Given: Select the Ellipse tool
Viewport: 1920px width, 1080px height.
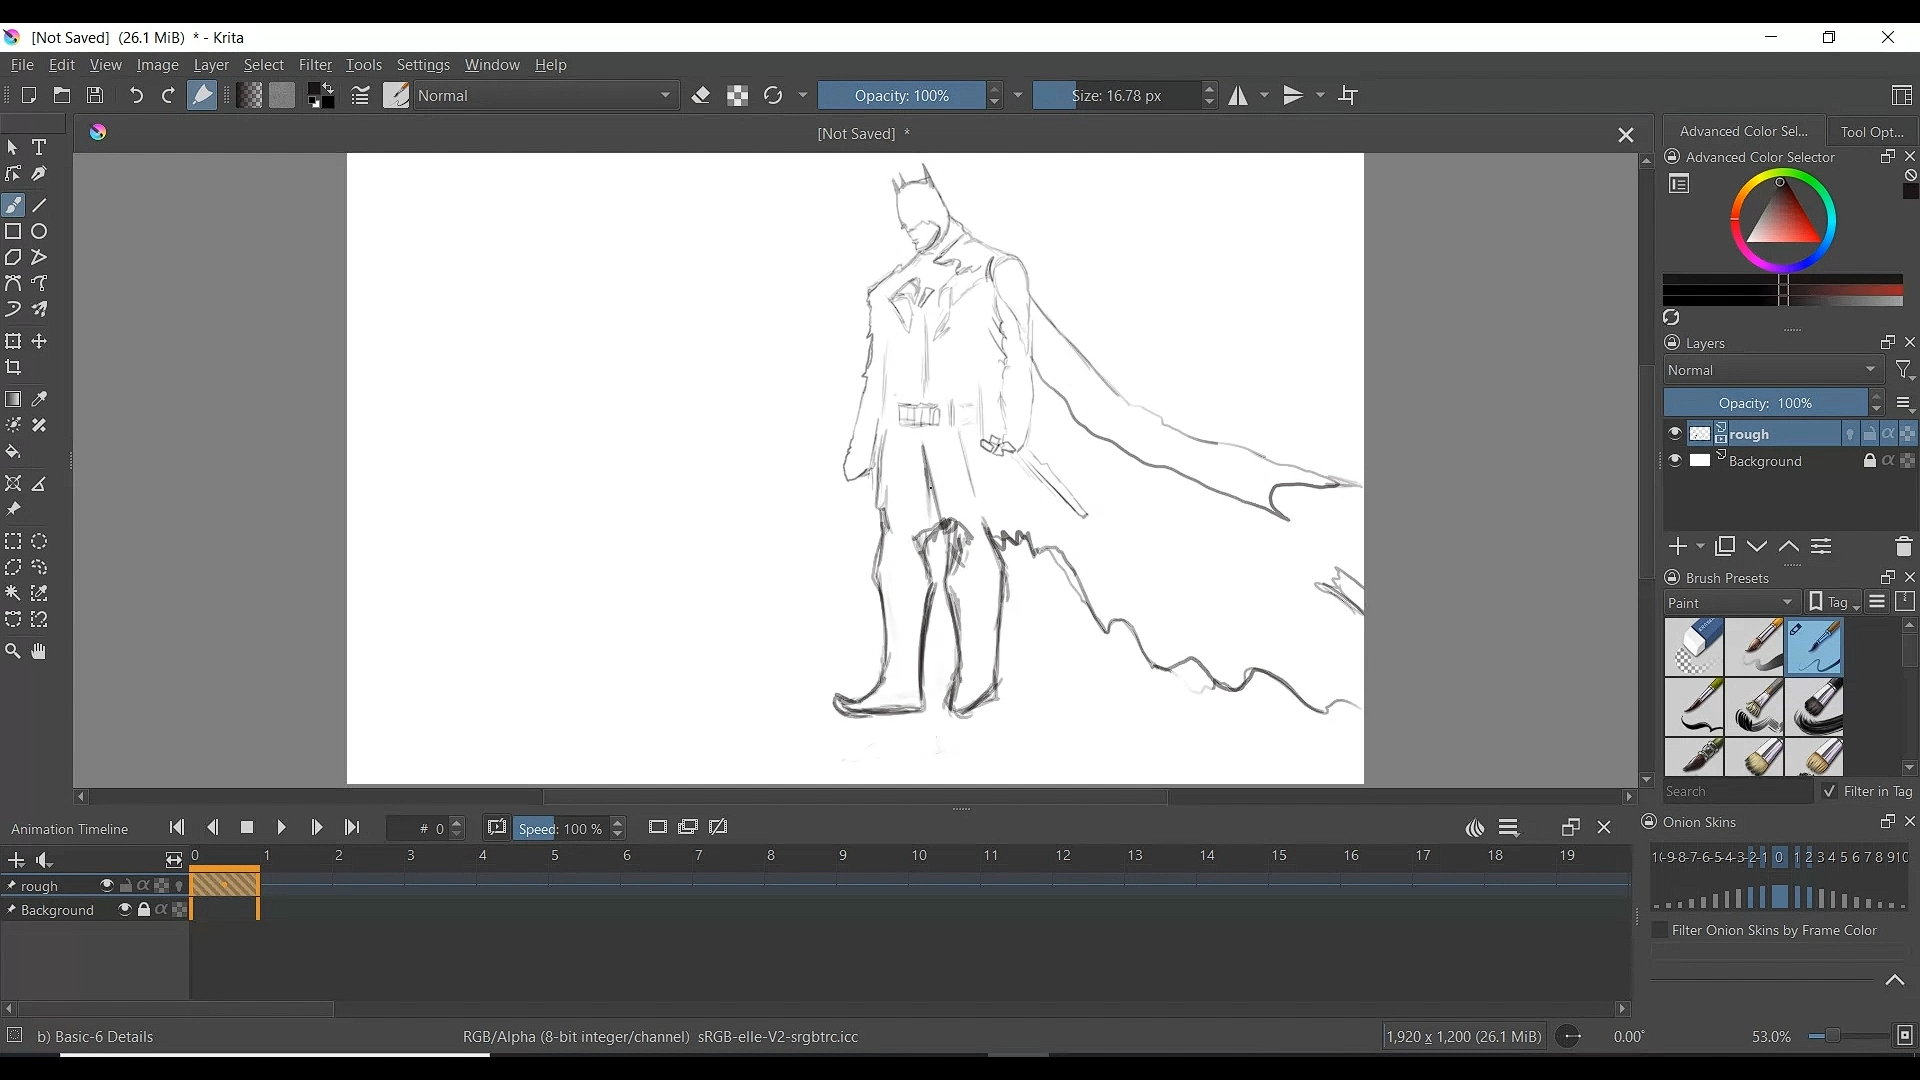Looking at the screenshot, I should point(40,232).
